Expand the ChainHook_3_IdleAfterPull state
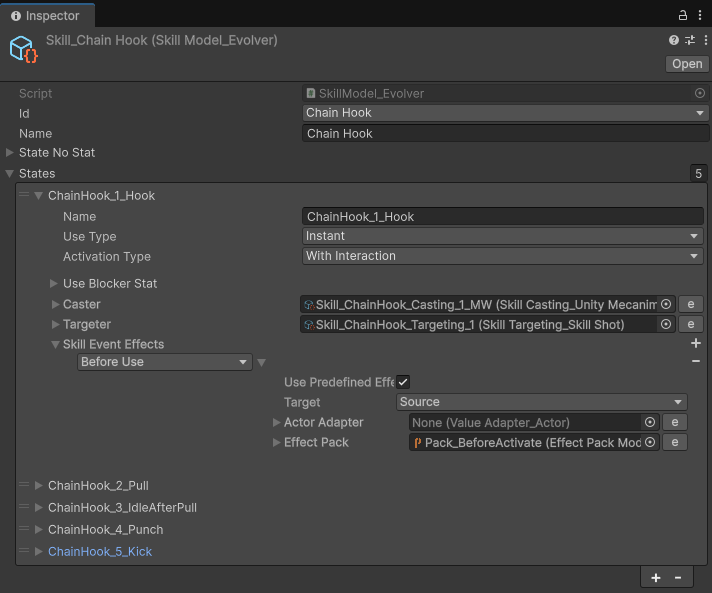Viewport: 712px width, 593px height. click(39, 507)
